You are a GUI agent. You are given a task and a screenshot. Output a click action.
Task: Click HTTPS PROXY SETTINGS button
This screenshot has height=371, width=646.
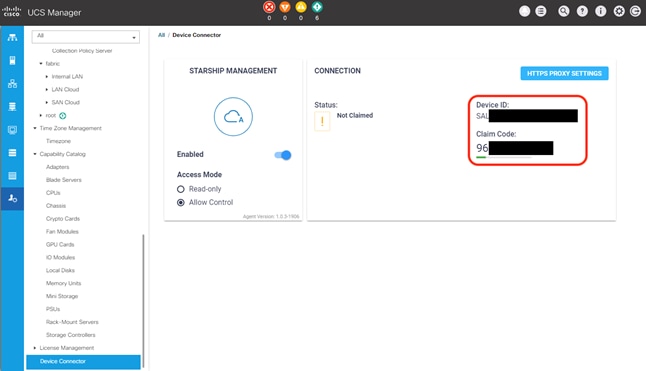pos(564,73)
